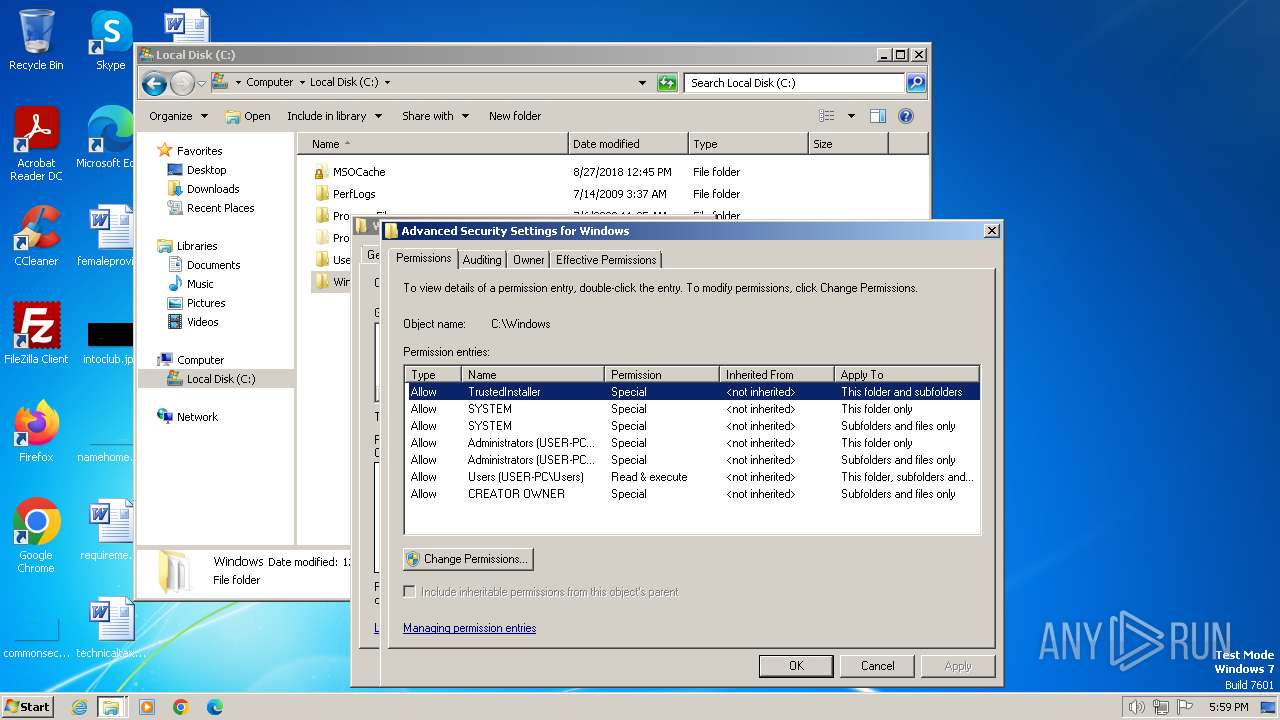Open recent pages dropdown beside navigation arrows
This screenshot has width=1280, height=720.
click(201, 83)
